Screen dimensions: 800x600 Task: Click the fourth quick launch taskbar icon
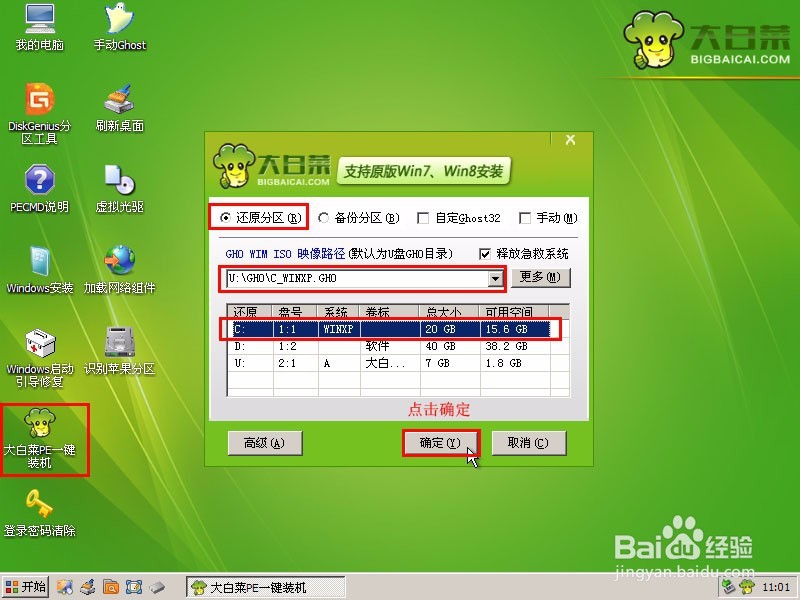(x=134, y=587)
